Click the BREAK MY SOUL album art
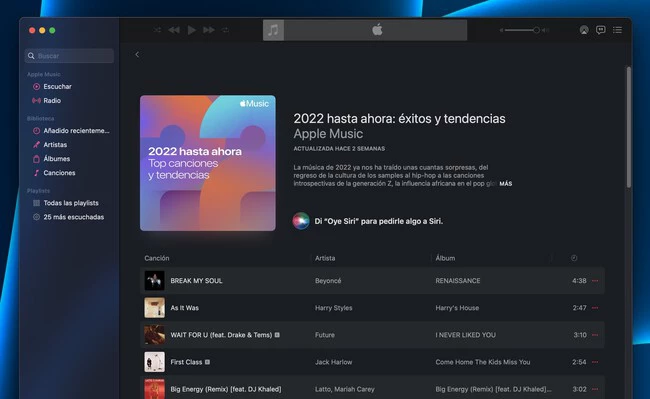Screen dimensions: 650x399 pos(155,281)
